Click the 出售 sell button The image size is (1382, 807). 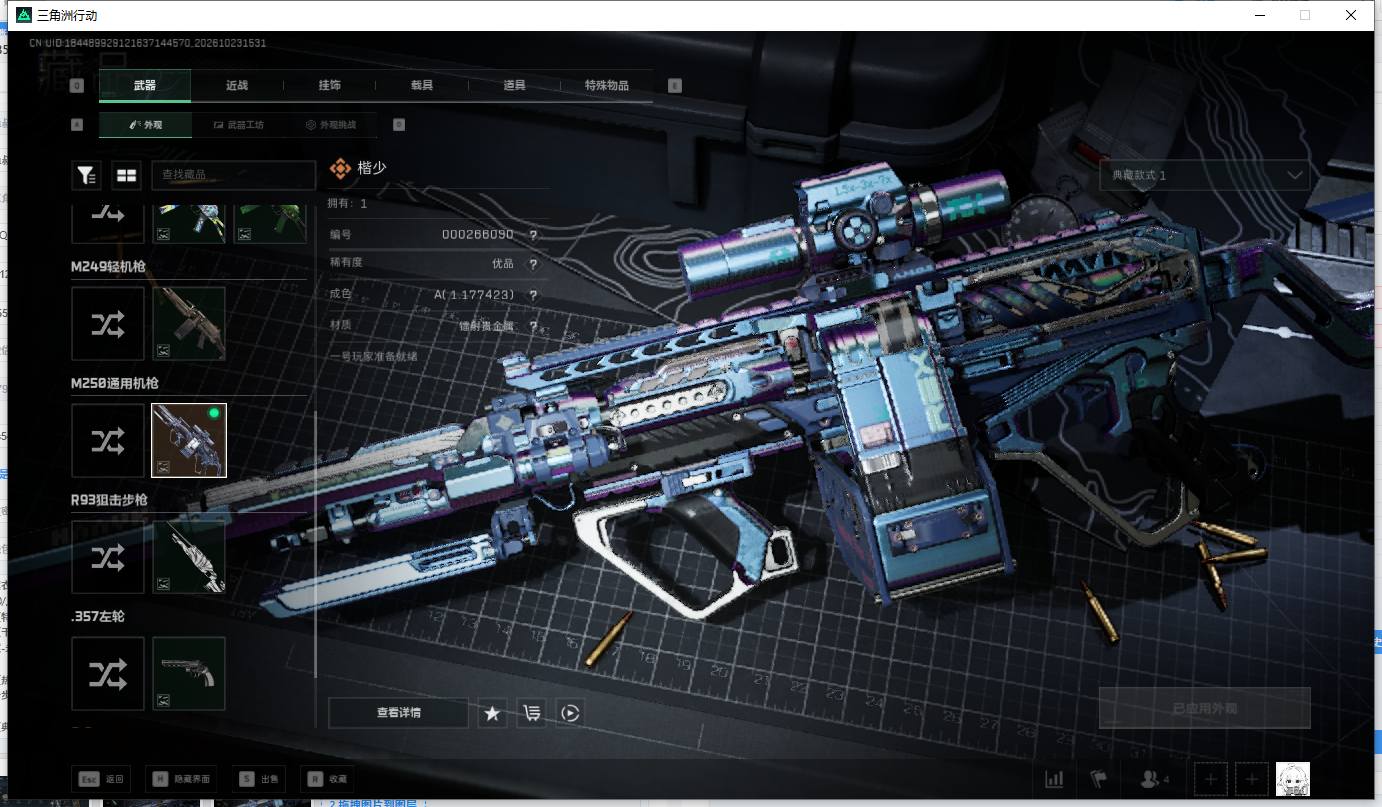(259, 779)
